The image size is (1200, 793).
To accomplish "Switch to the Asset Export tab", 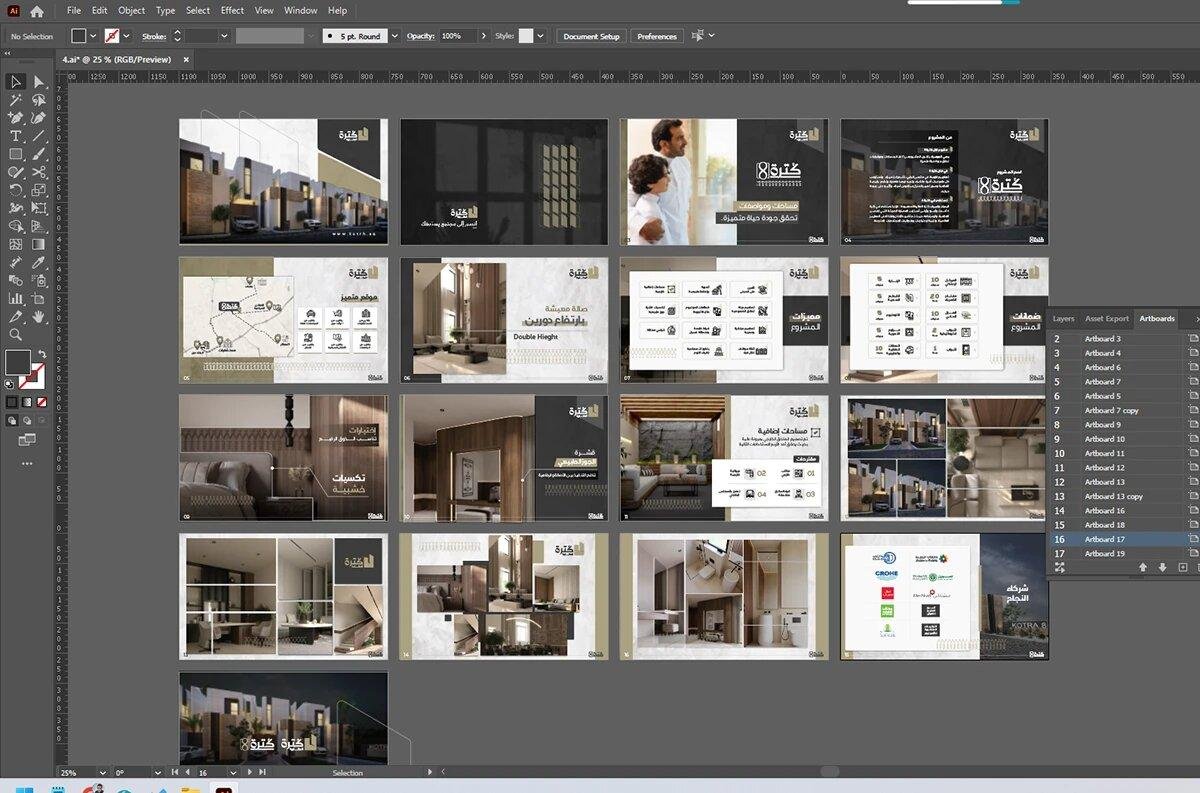I will pyautogui.click(x=1106, y=318).
